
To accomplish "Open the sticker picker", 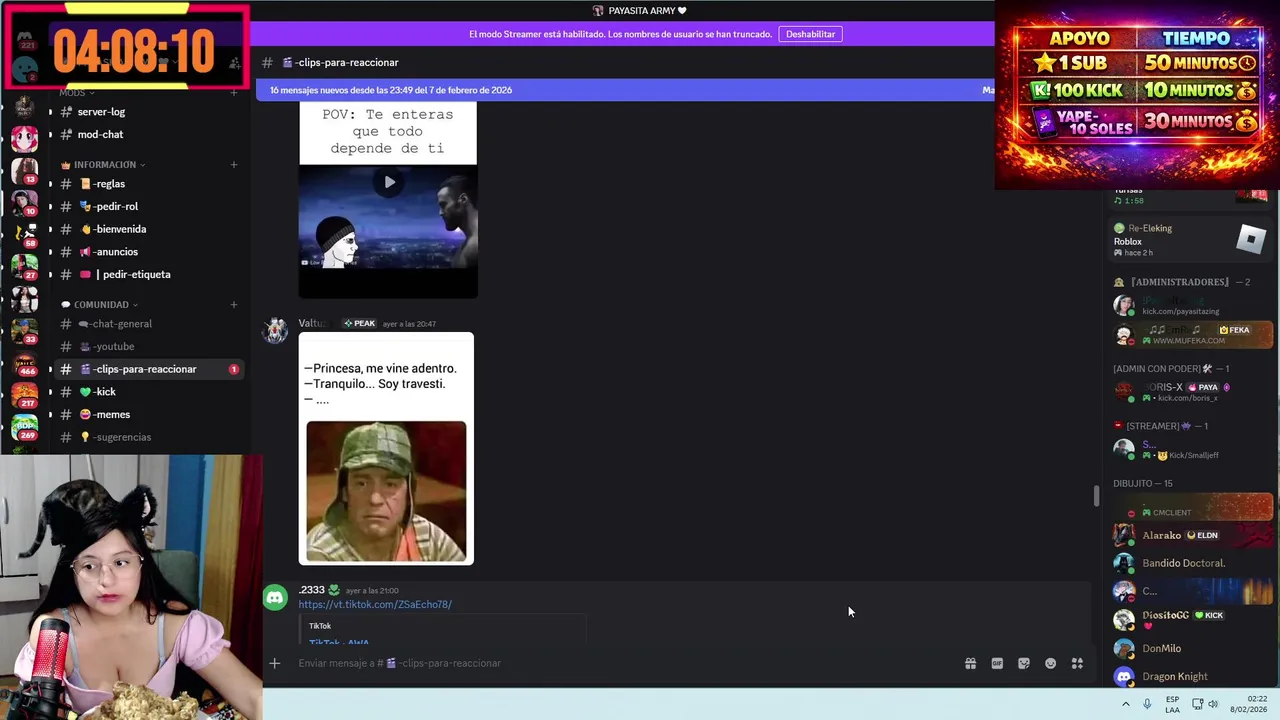I will click(x=1024, y=663).
